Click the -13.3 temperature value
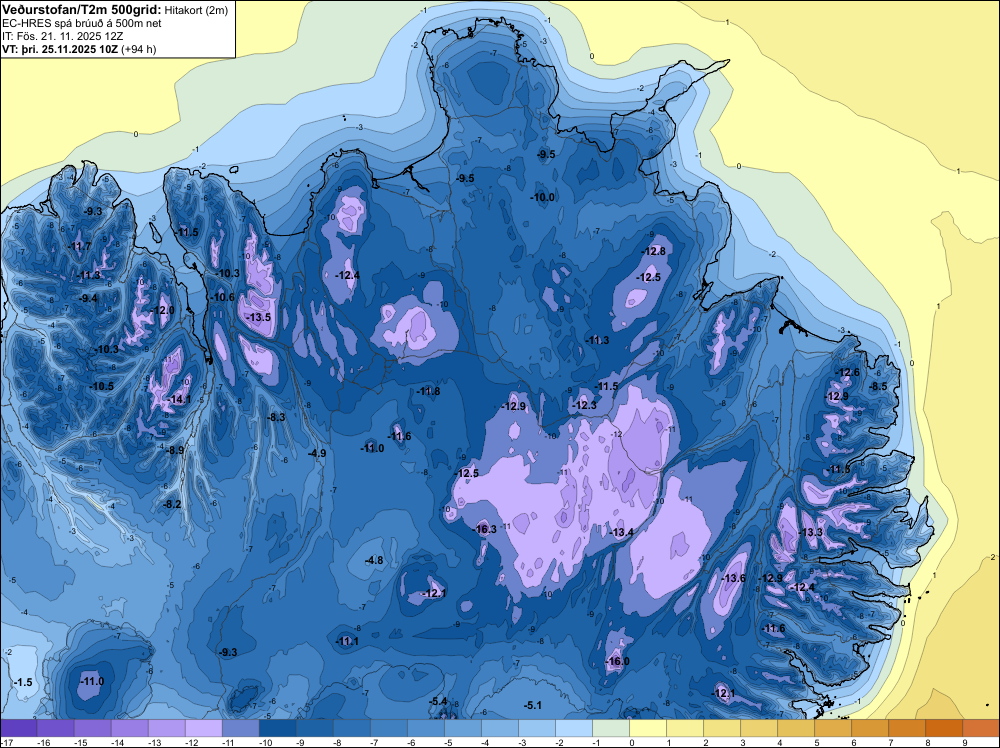 pyautogui.click(x=811, y=532)
